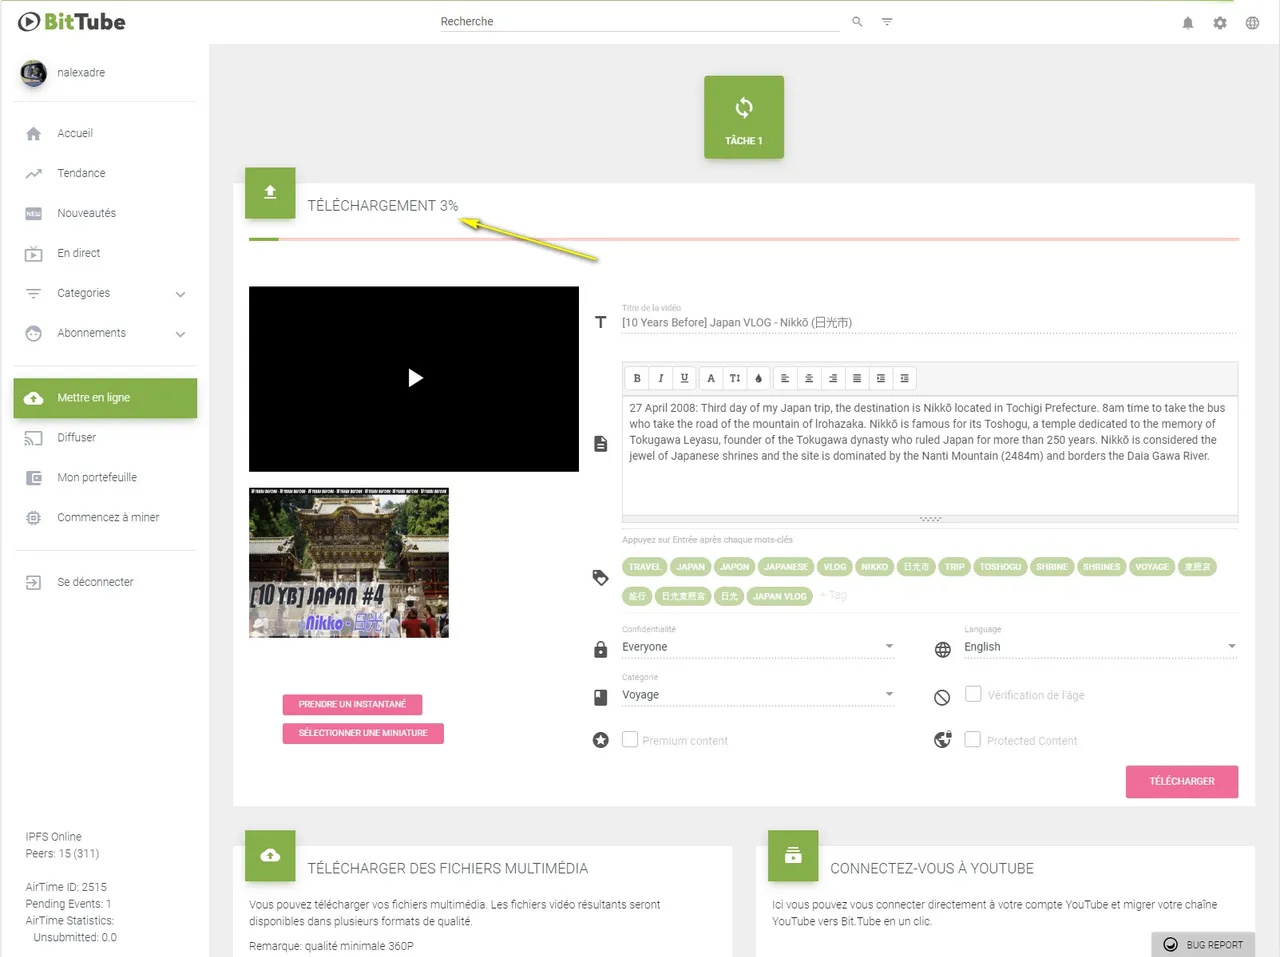Open the font size tool
The image size is (1280, 957).
click(735, 378)
